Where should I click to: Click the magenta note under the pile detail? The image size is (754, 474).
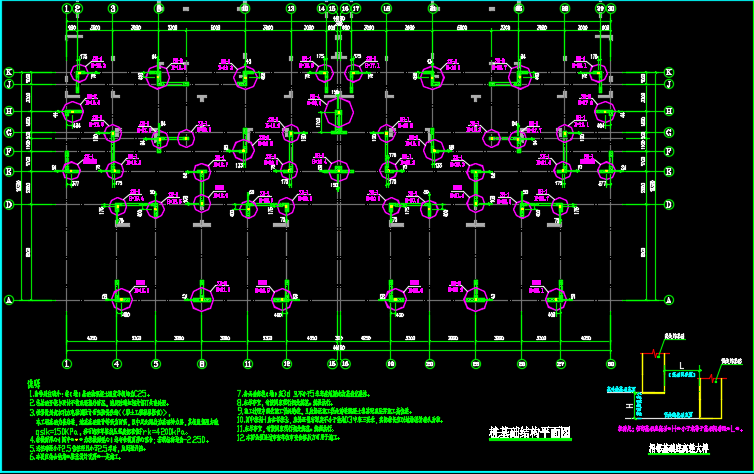680,428
